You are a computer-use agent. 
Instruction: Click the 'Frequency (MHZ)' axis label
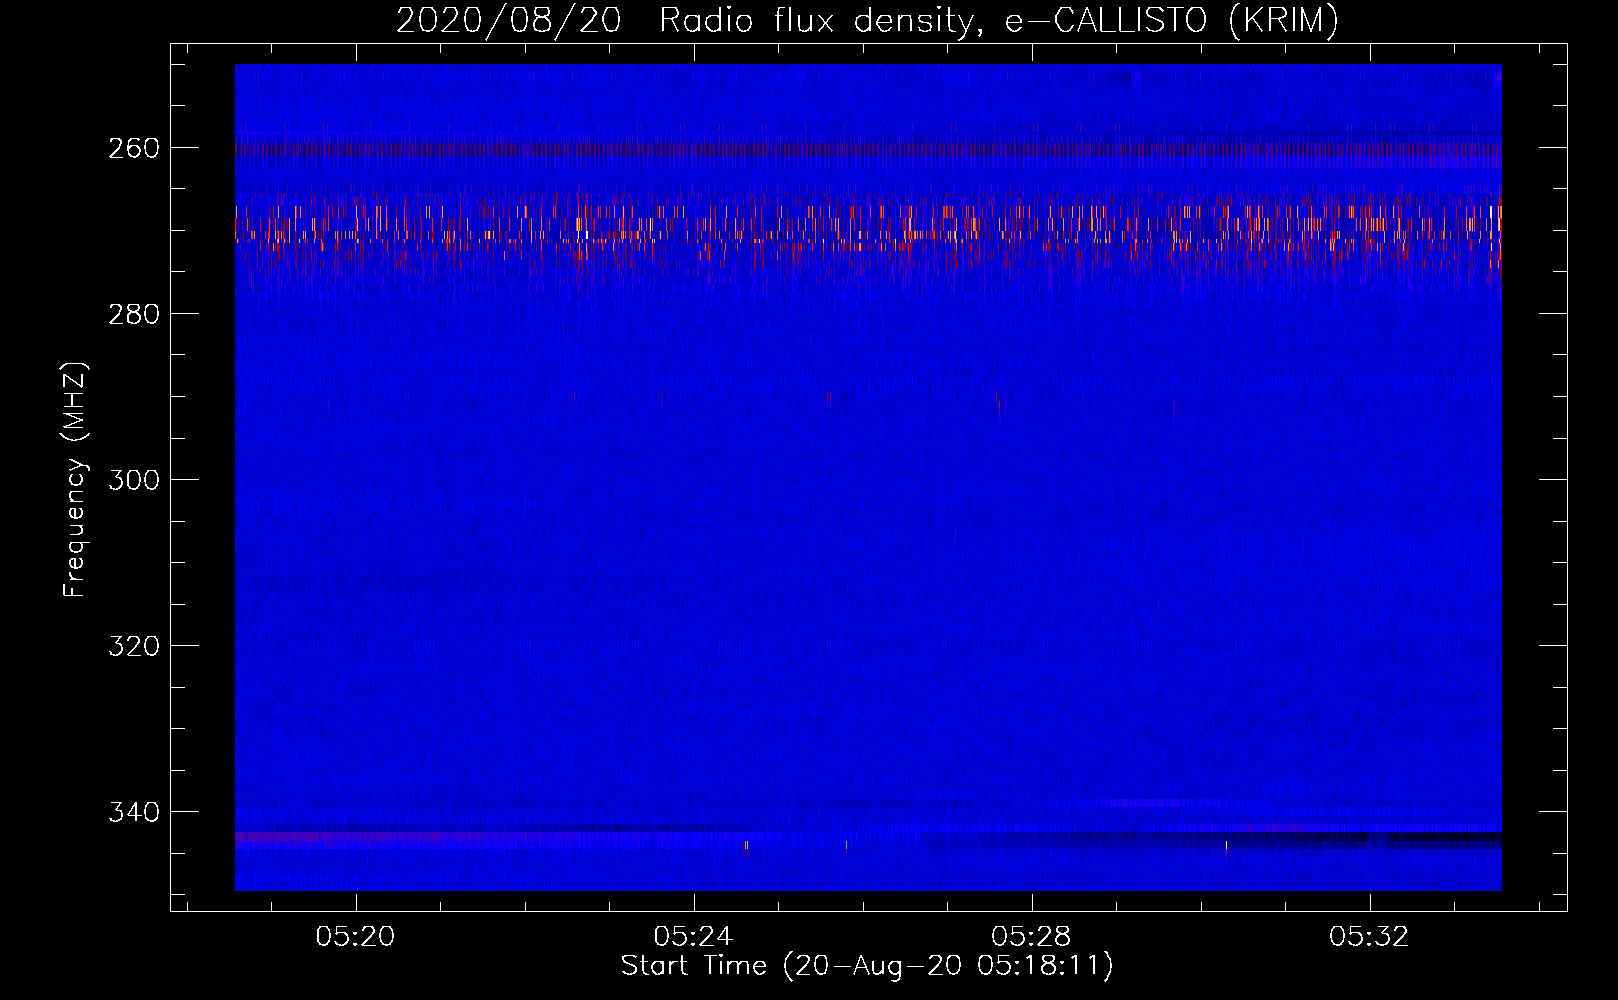coord(75,479)
